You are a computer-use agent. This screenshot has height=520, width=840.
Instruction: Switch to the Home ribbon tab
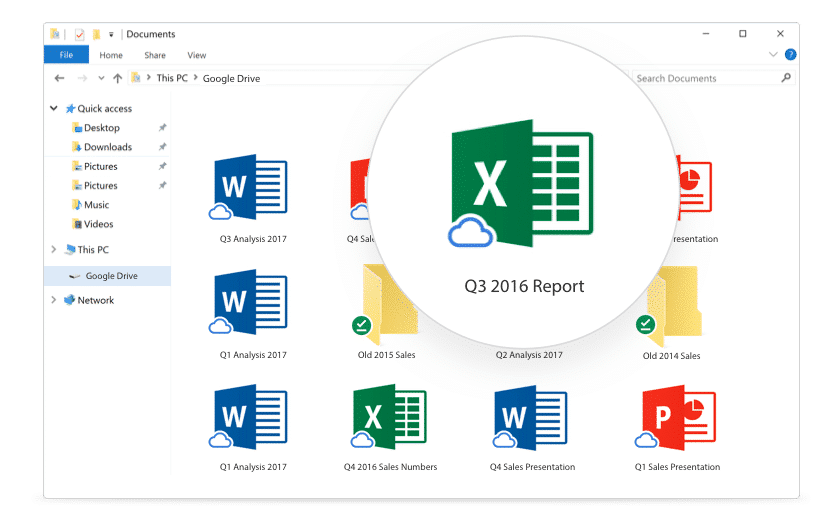[111, 55]
